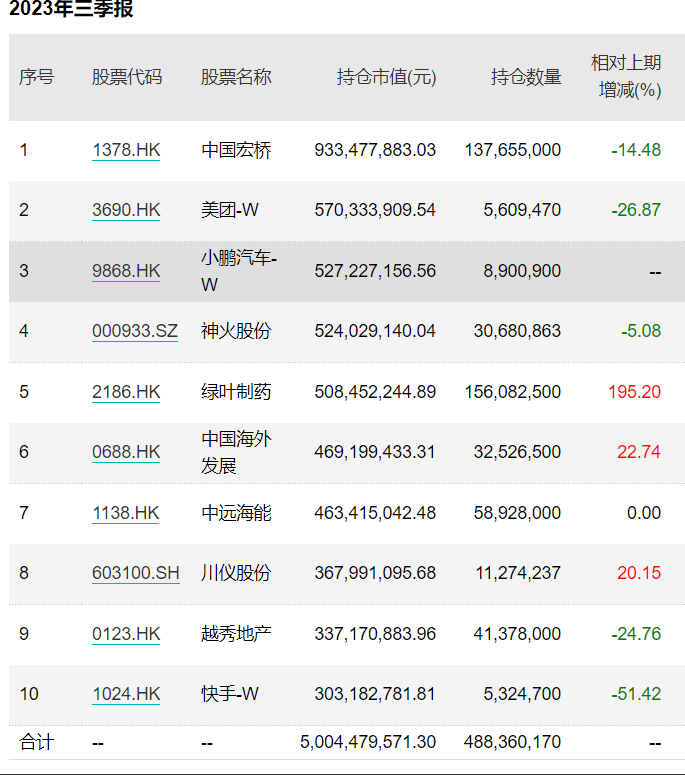Viewport: 685px width, 775px height.
Task: Open the 3690.HK stock code link
Action: (126, 210)
